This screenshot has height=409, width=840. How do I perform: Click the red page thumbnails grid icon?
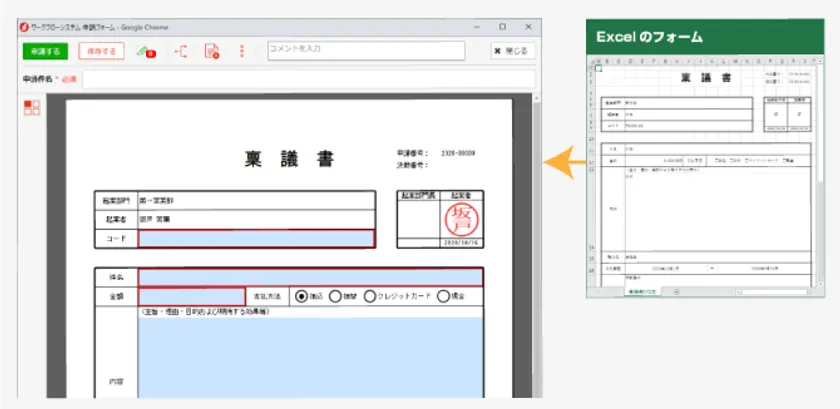point(32,107)
